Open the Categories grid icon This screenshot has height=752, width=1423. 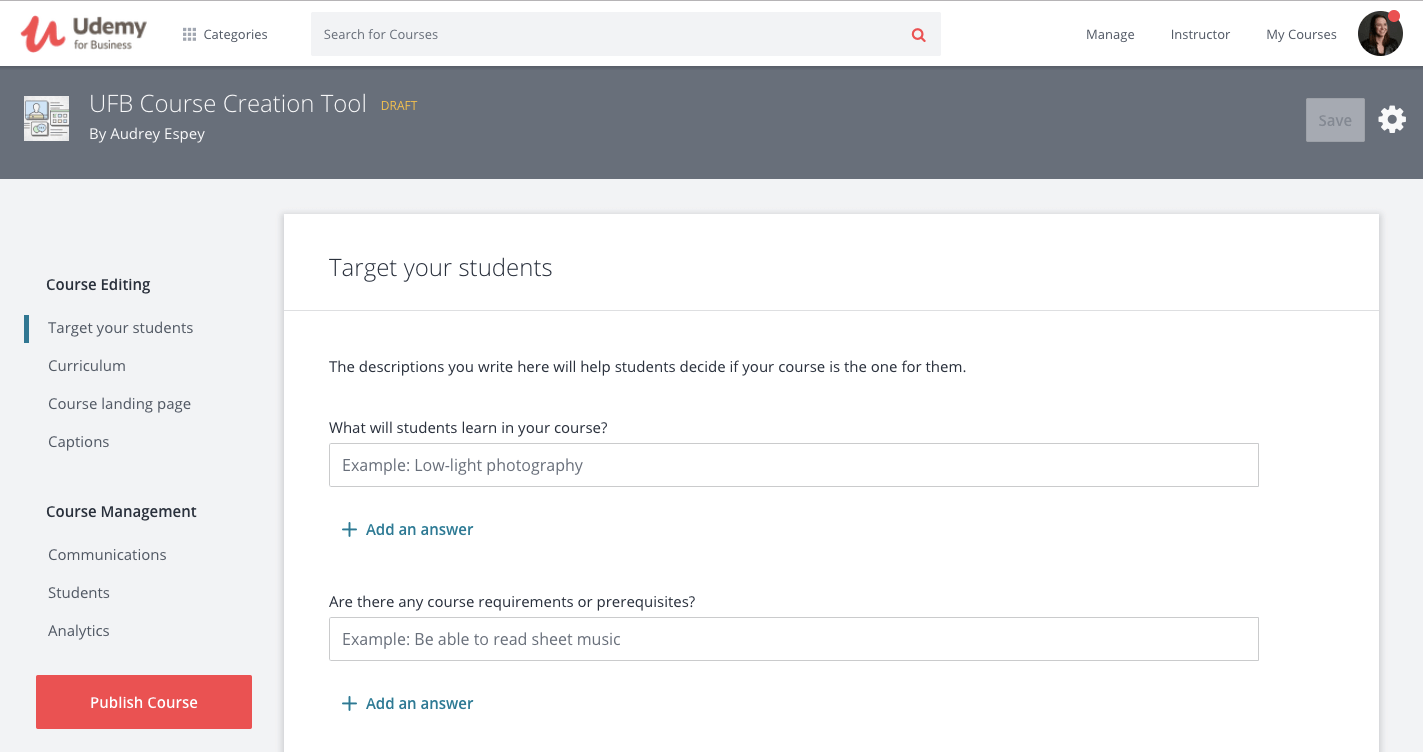(x=189, y=33)
